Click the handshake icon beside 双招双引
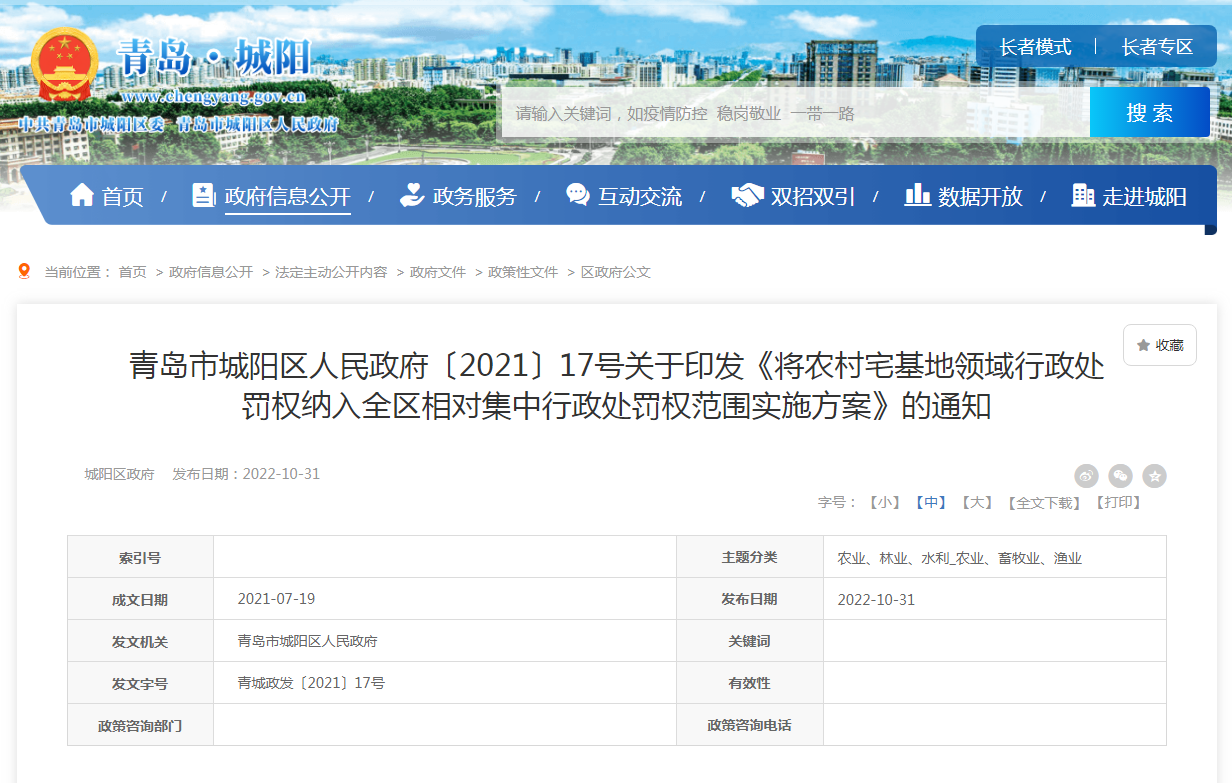This screenshot has height=783, width=1232. (747, 196)
